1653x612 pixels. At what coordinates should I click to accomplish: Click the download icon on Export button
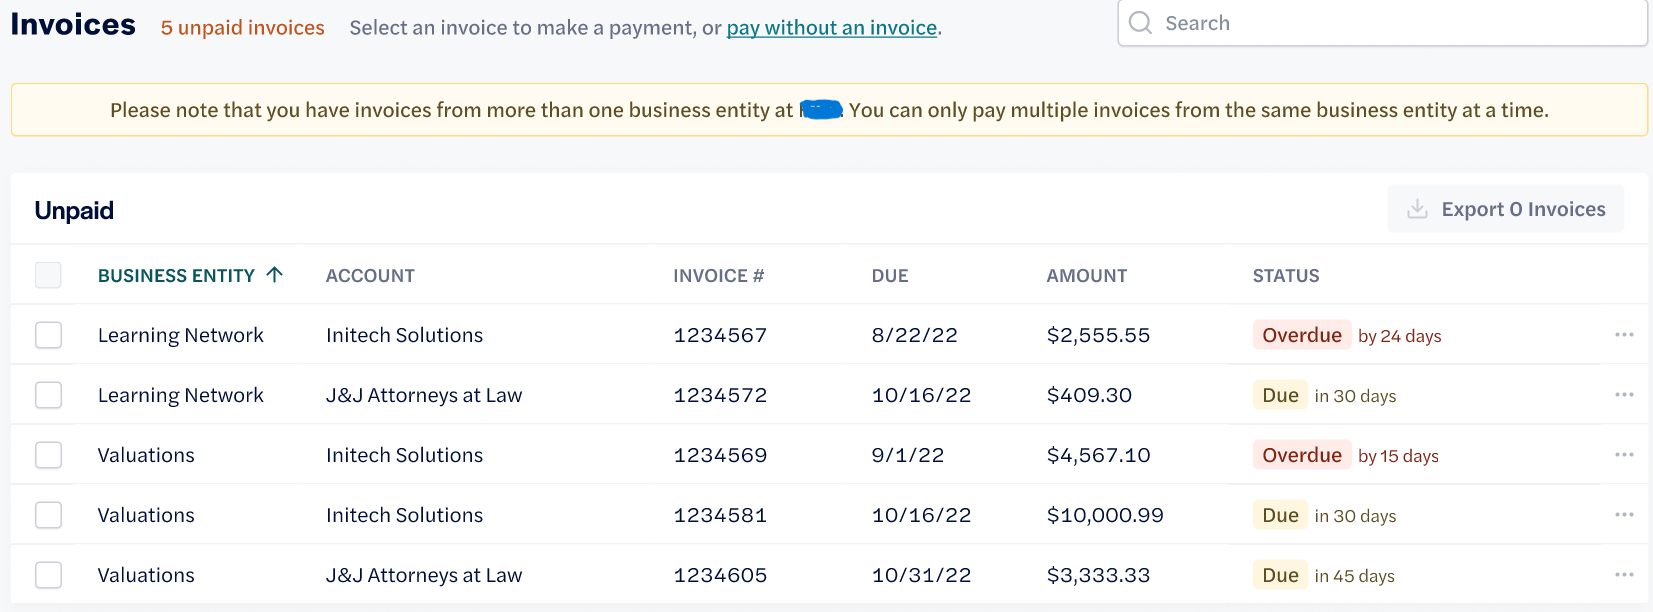(1417, 209)
